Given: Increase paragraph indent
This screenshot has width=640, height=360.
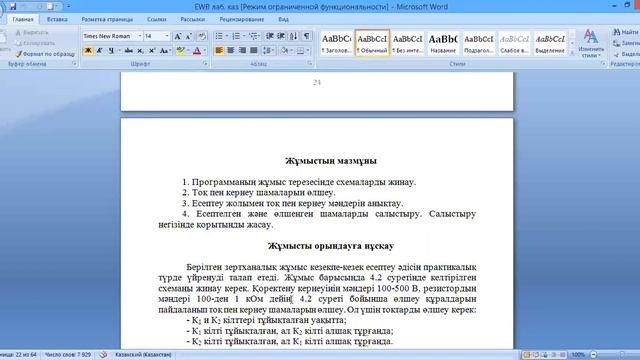Looking at the screenshot, I should coord(281,36).
